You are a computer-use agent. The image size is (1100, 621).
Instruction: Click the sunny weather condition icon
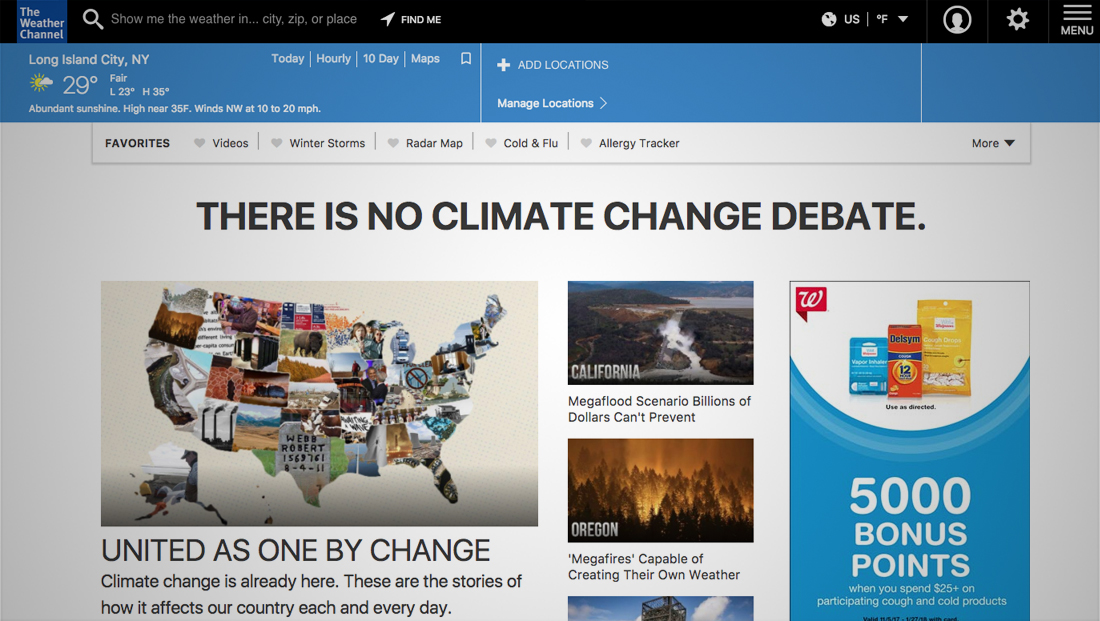[x=41, y=83]
